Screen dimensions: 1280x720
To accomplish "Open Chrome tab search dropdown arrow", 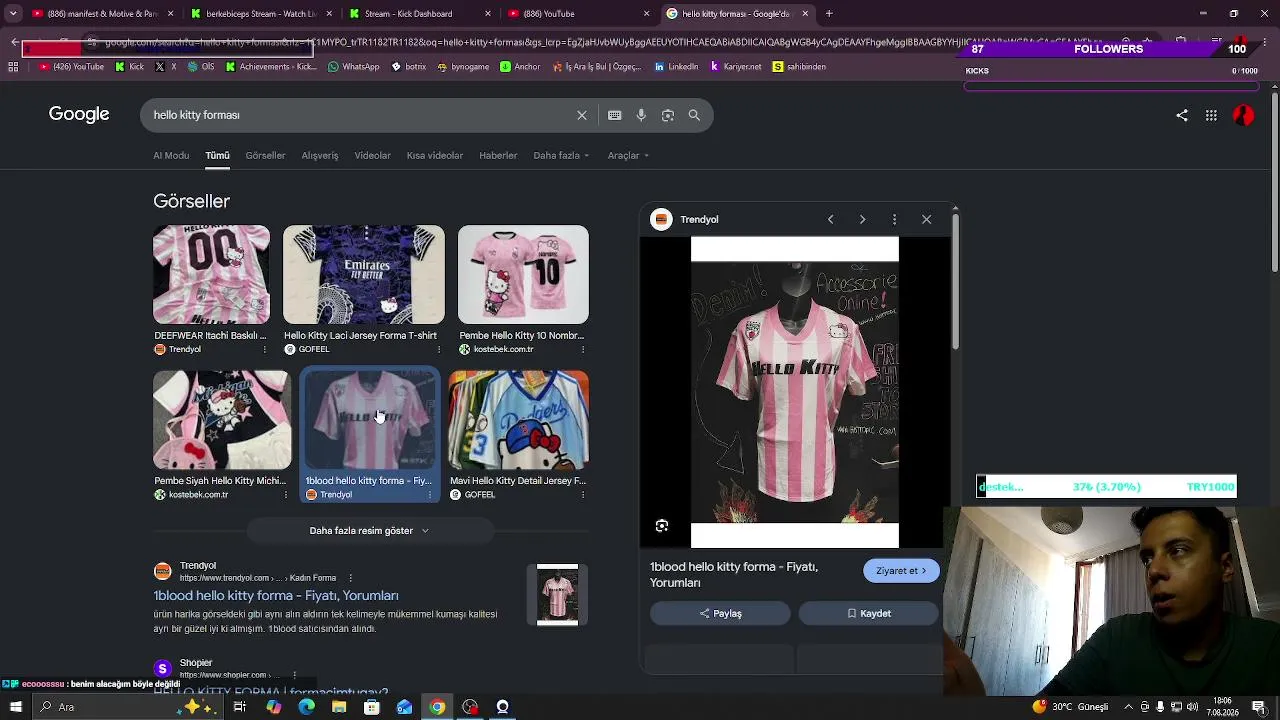I will pyautogui.click(x=13, y=14).
